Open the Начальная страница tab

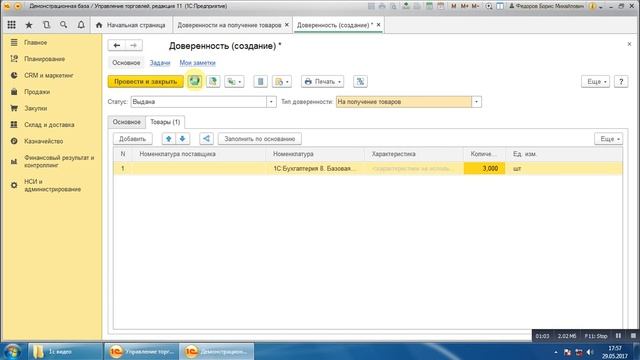tap(131, 25)
